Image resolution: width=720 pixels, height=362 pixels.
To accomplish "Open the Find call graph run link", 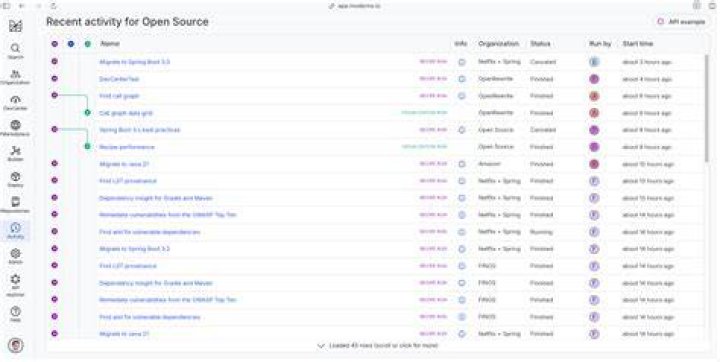I will (119, 96).
